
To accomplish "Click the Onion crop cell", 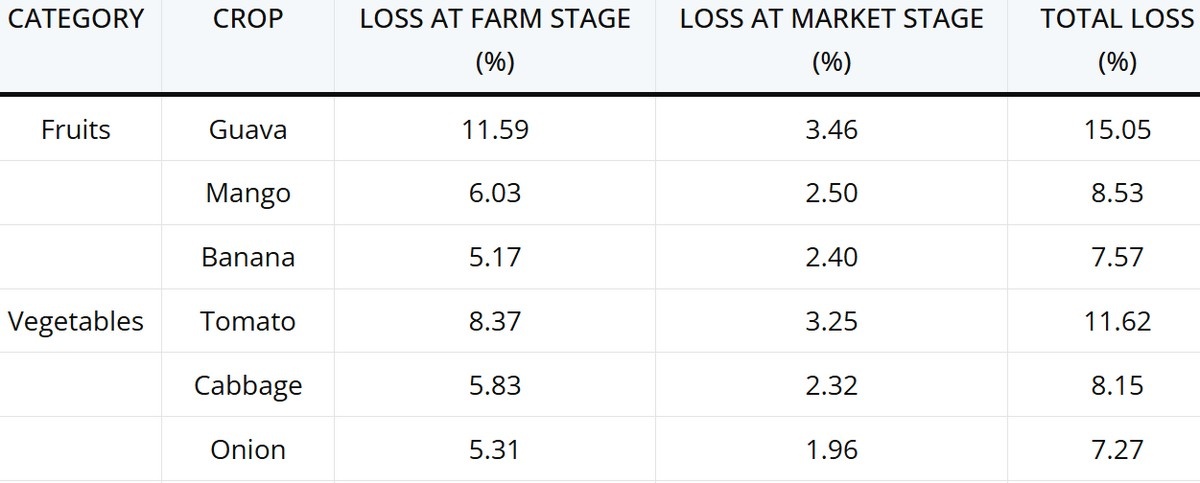I will [248, 450].
